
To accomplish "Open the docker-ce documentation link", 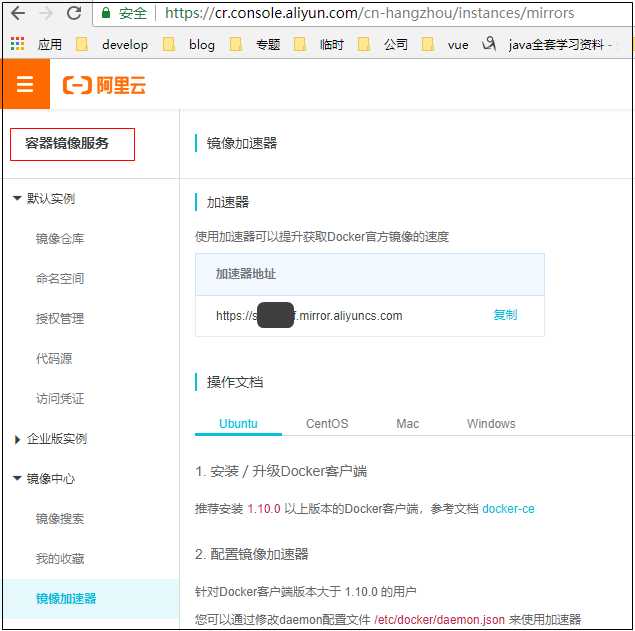I will pyautogui.click(x=508, y=509).
